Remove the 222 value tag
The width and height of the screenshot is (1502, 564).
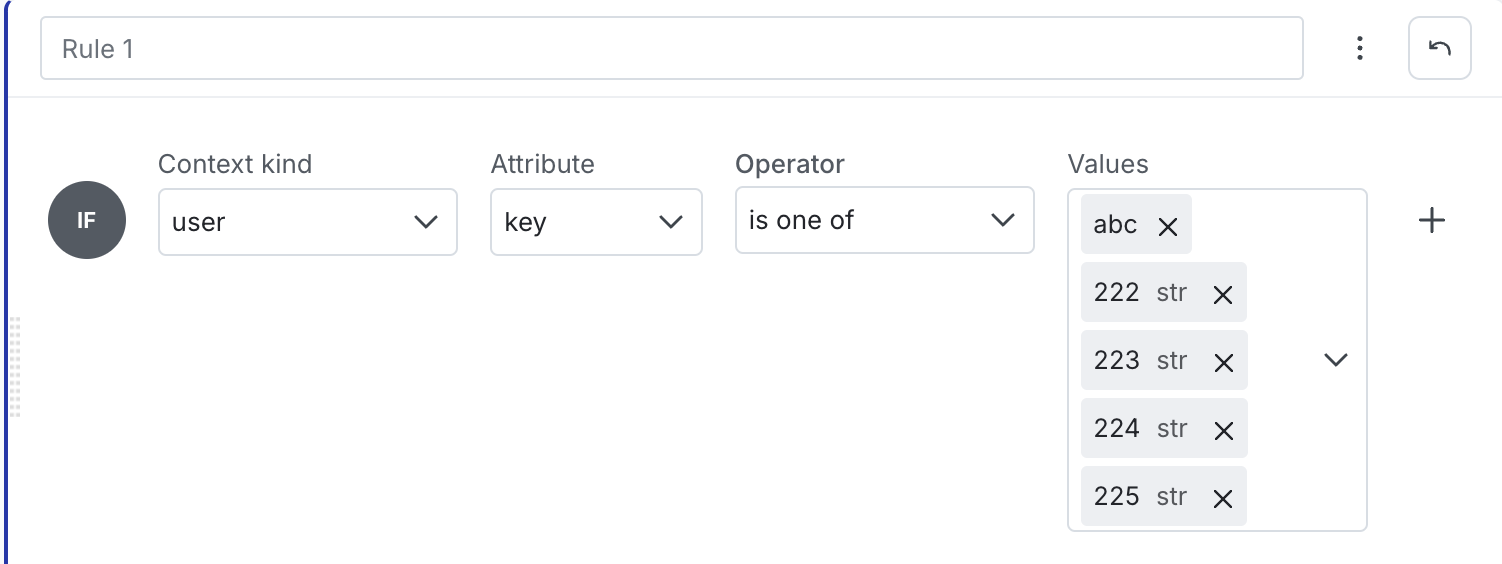[1222, 294]
